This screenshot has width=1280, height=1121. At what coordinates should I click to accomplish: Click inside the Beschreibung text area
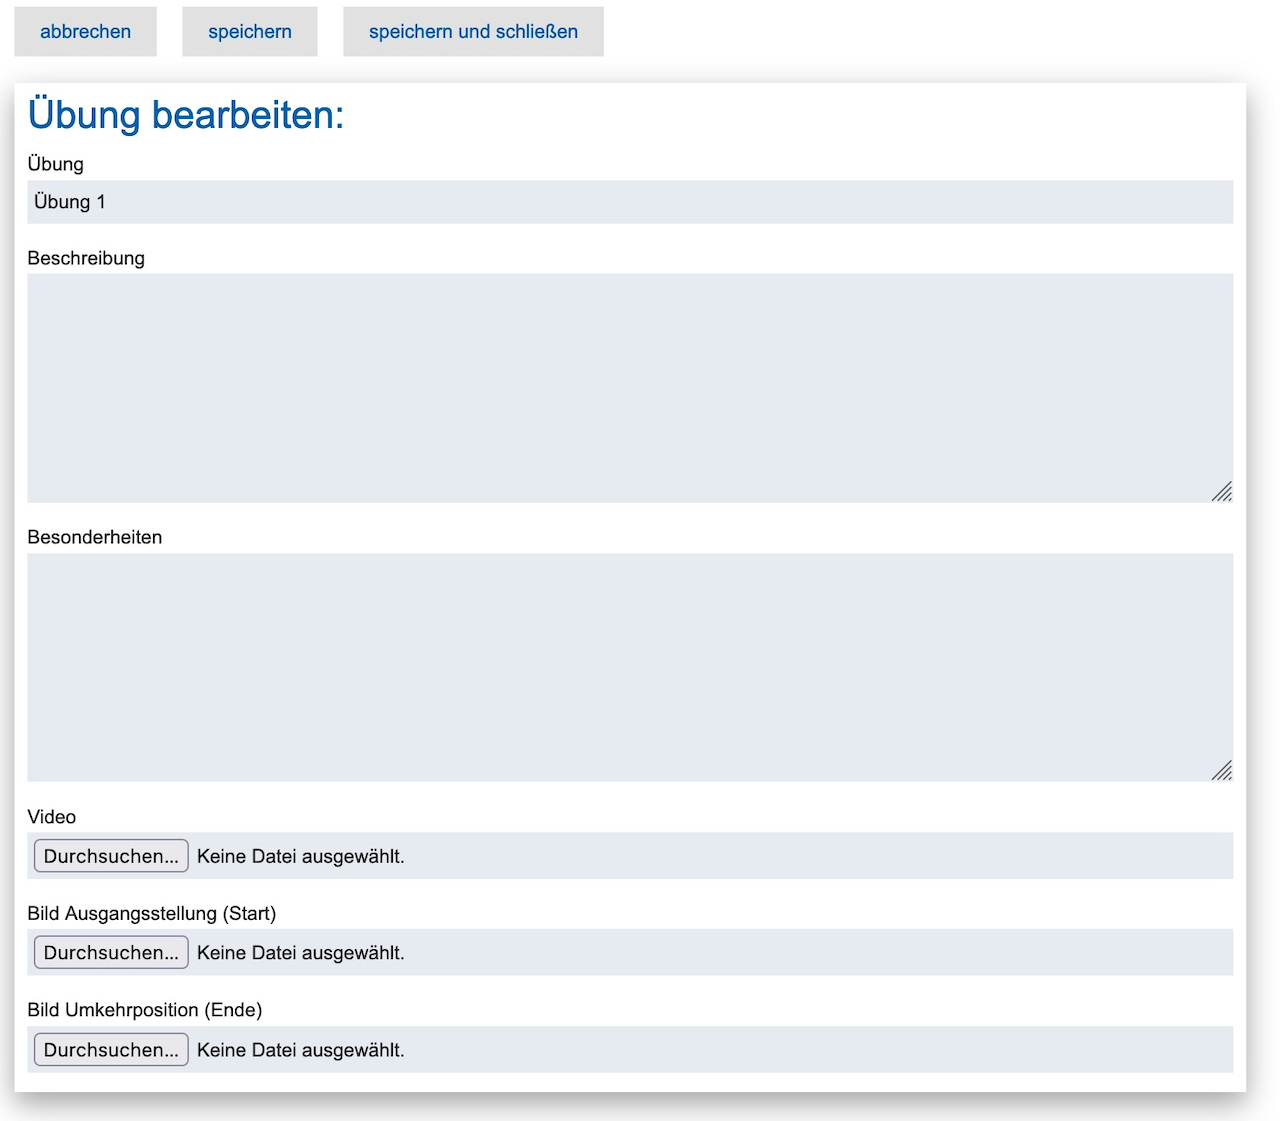coord(630,388)
